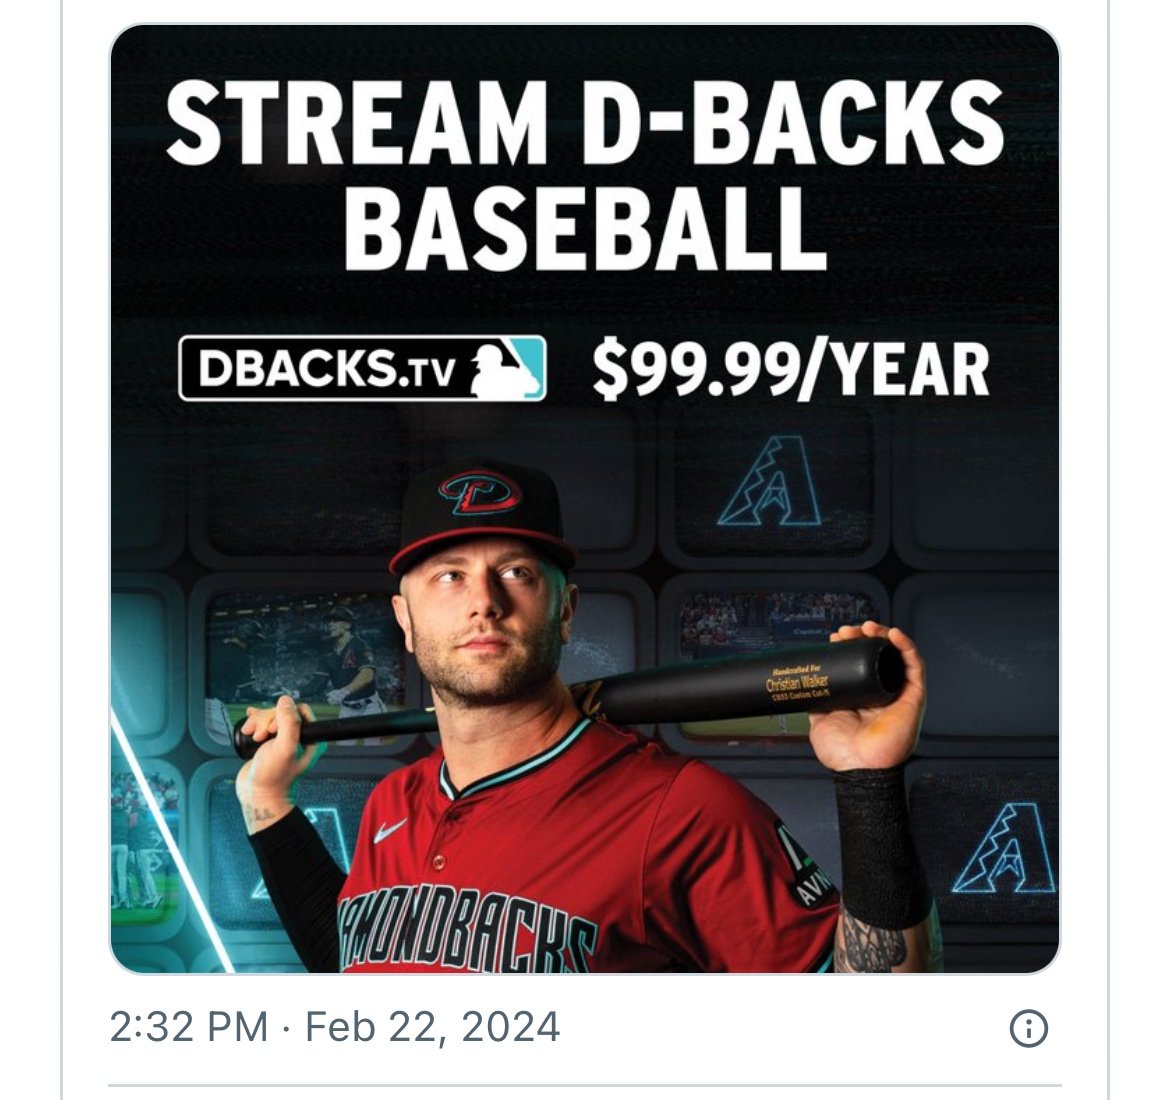Click the upper-right teal A logo
The width and height of the screenshot is (1170, 1100).
(x=770, y=482)
